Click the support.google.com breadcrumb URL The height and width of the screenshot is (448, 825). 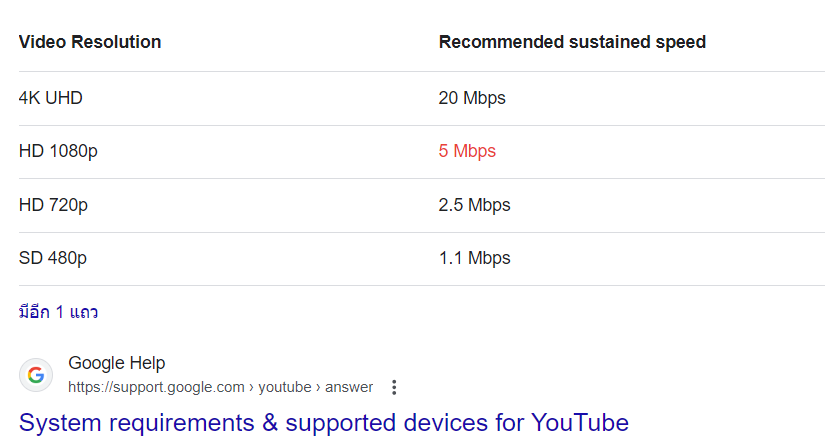click(x=156, y=387)
